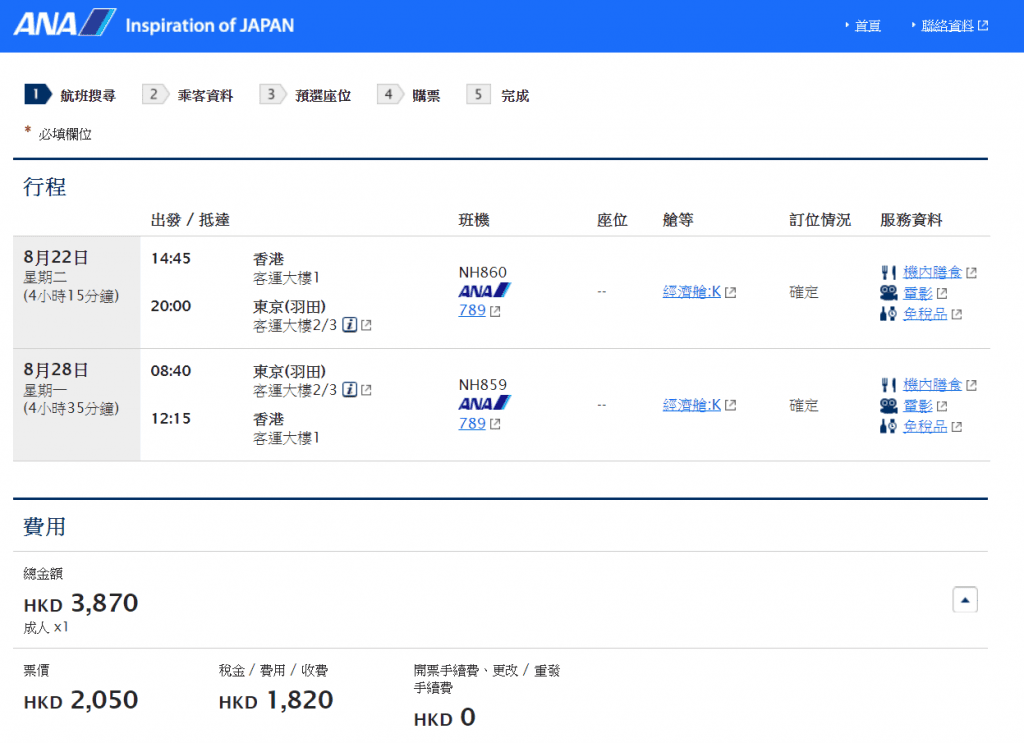
Task: Go to 首頁 in the top navigation
Action: point(867,26)
